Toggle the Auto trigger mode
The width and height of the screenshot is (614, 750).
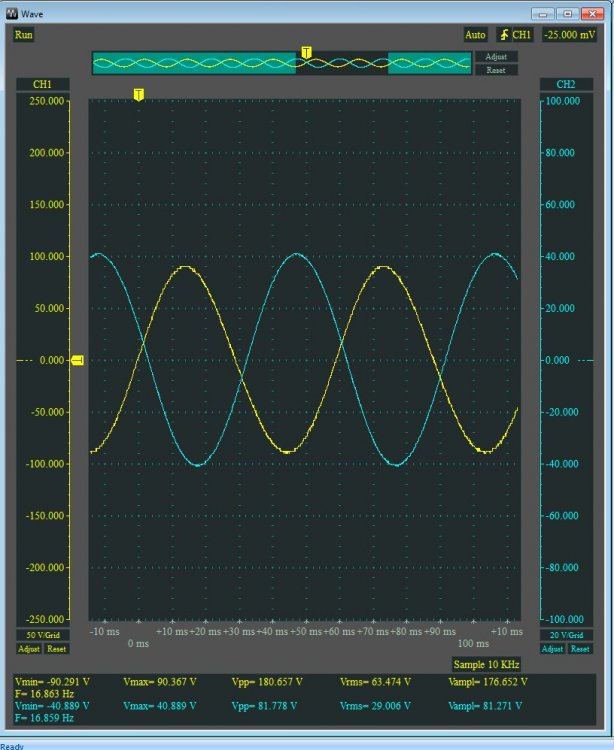[x=475, y=34]
